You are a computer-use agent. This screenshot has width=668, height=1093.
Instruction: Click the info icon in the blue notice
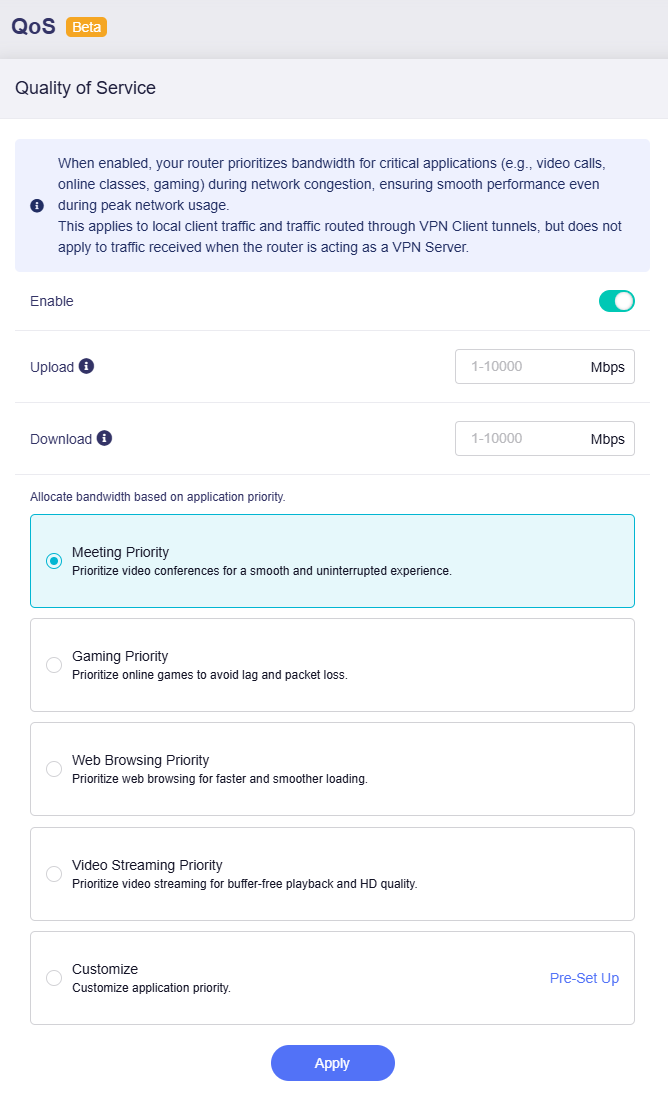point(37,205)
